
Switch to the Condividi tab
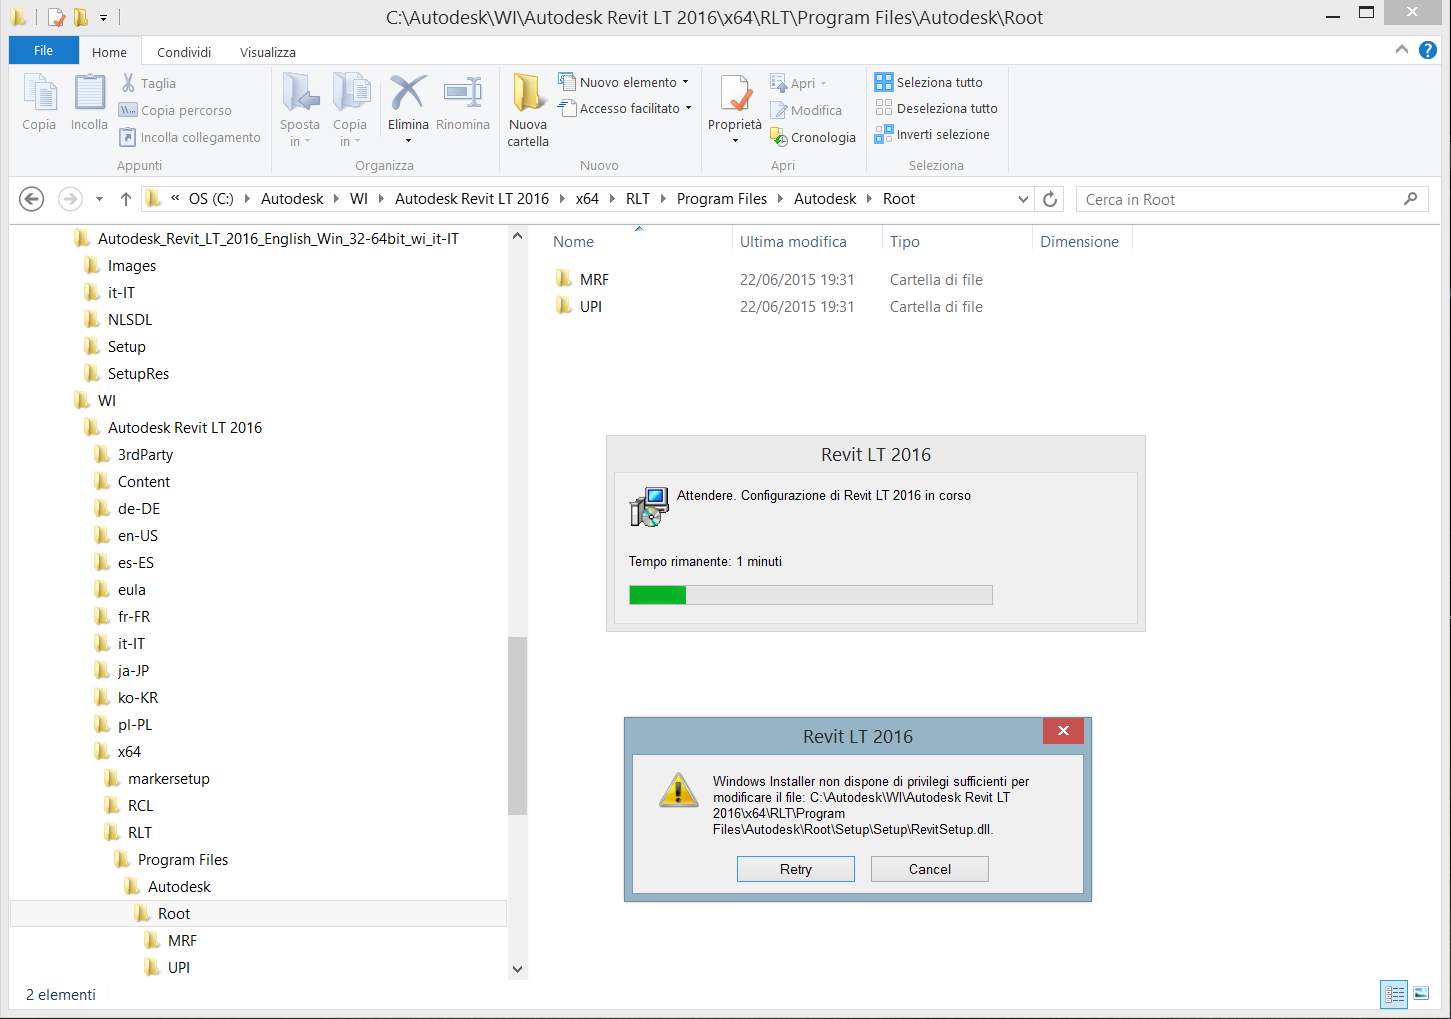point(184,52)
